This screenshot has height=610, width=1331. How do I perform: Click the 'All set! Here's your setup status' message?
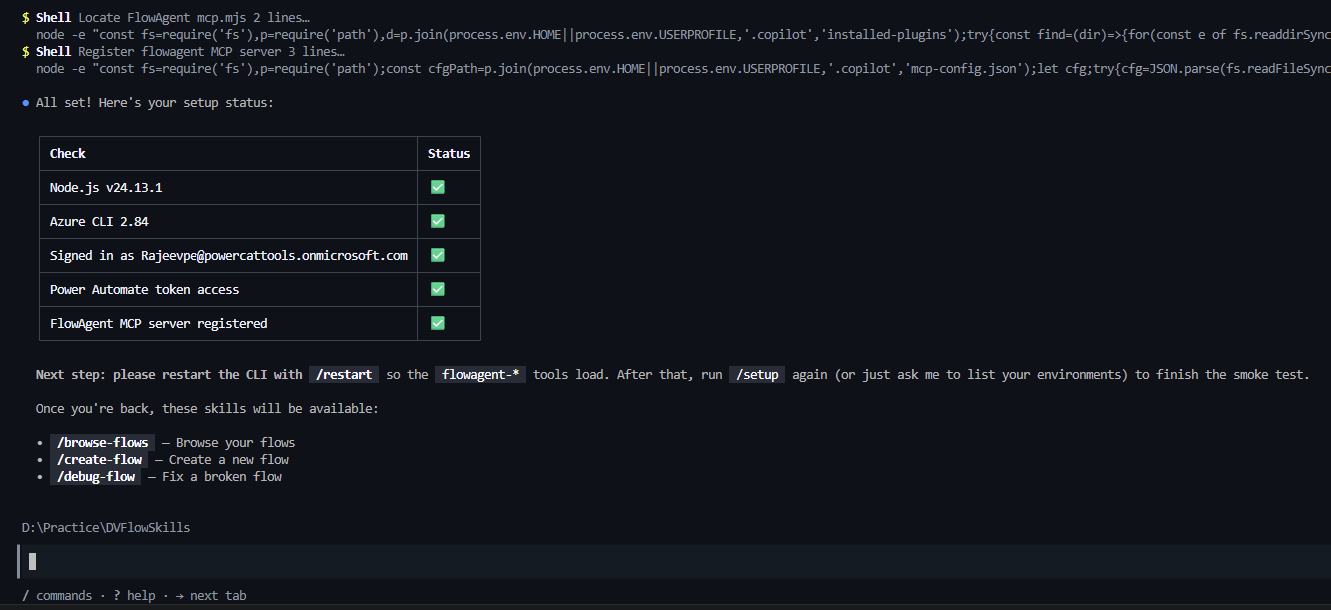point(154,102)
